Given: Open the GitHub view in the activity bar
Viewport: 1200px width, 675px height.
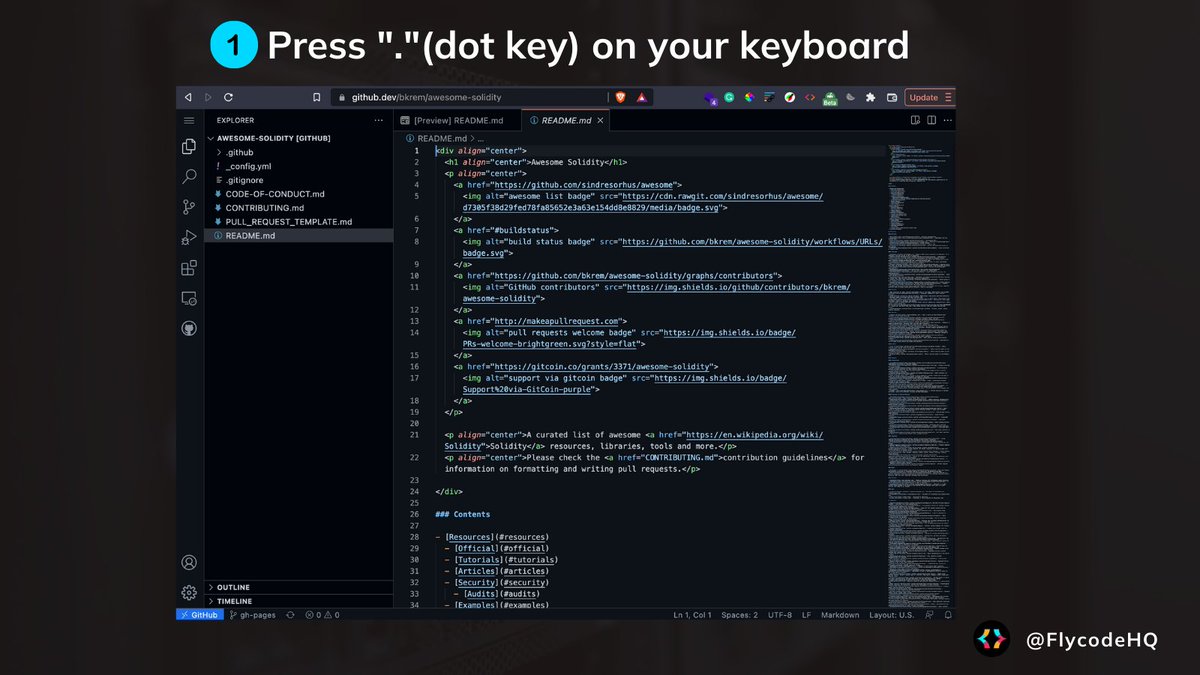Looking at the screenshot, I should [x=189, y=325].
